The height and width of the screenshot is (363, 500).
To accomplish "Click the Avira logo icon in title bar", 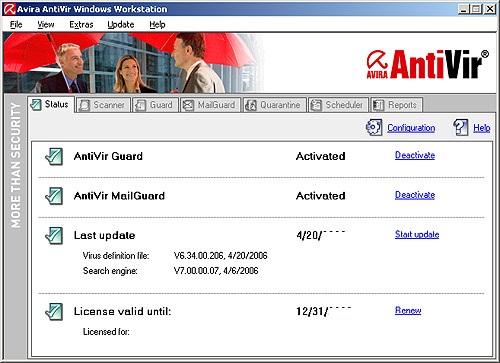I will (9, 9).
